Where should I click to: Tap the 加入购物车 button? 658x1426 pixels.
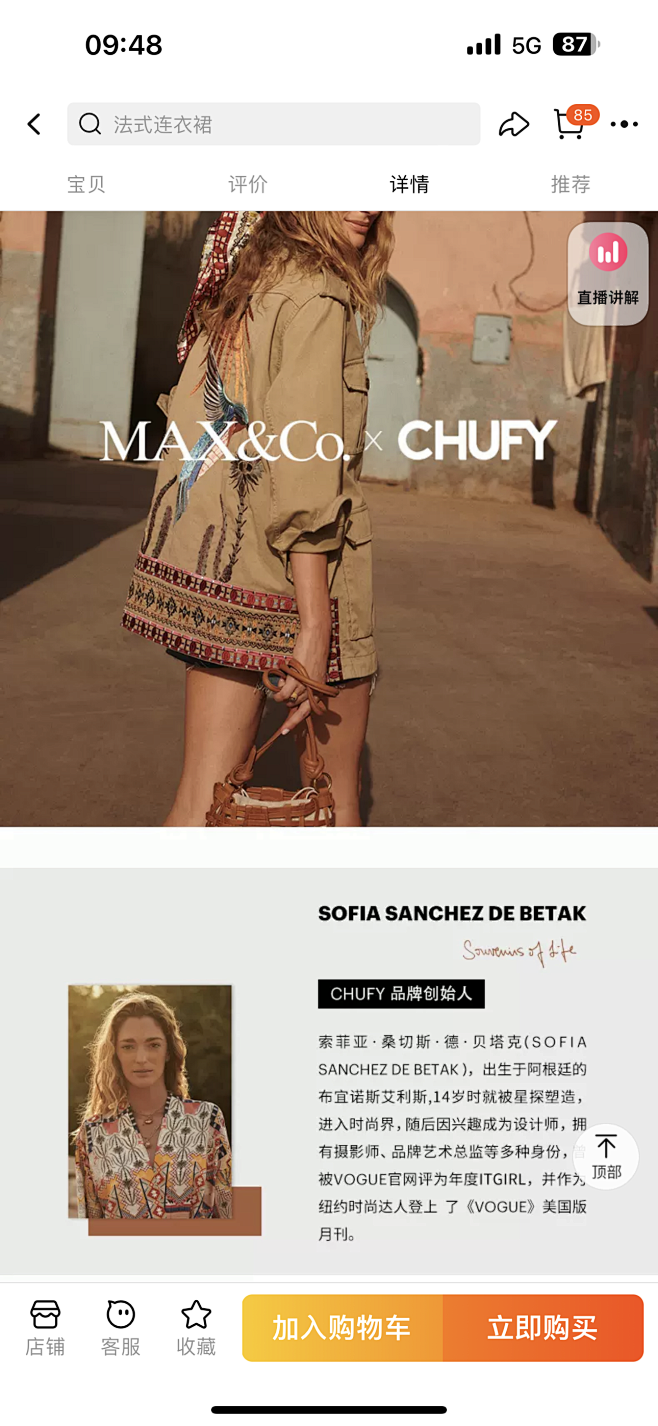click(x=342, y=1328)
